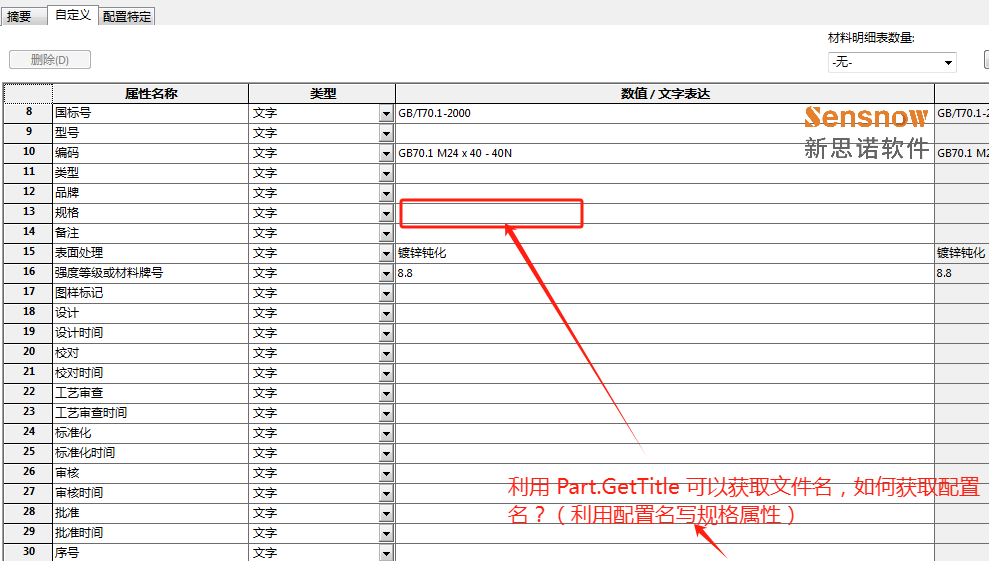Click the 数值 / 文字表达 column header
Viewport: 989px width, 561px height.
click(x=664, y=94)
